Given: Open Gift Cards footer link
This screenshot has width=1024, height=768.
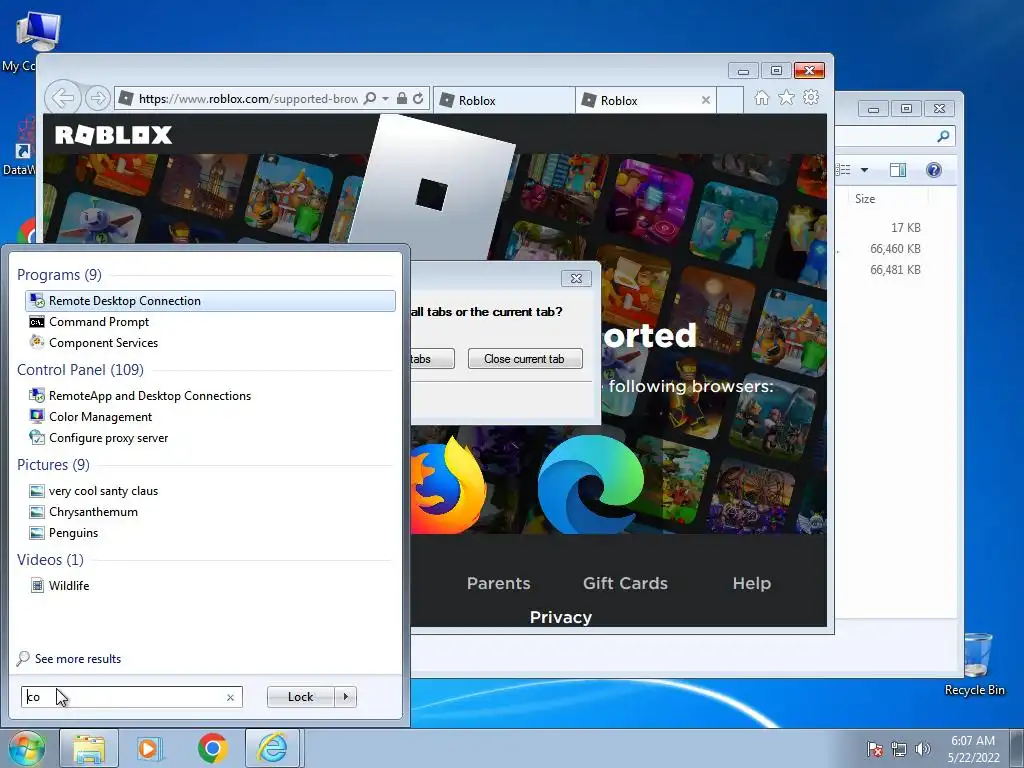Looking at the screenshot, I should [625, 583].
